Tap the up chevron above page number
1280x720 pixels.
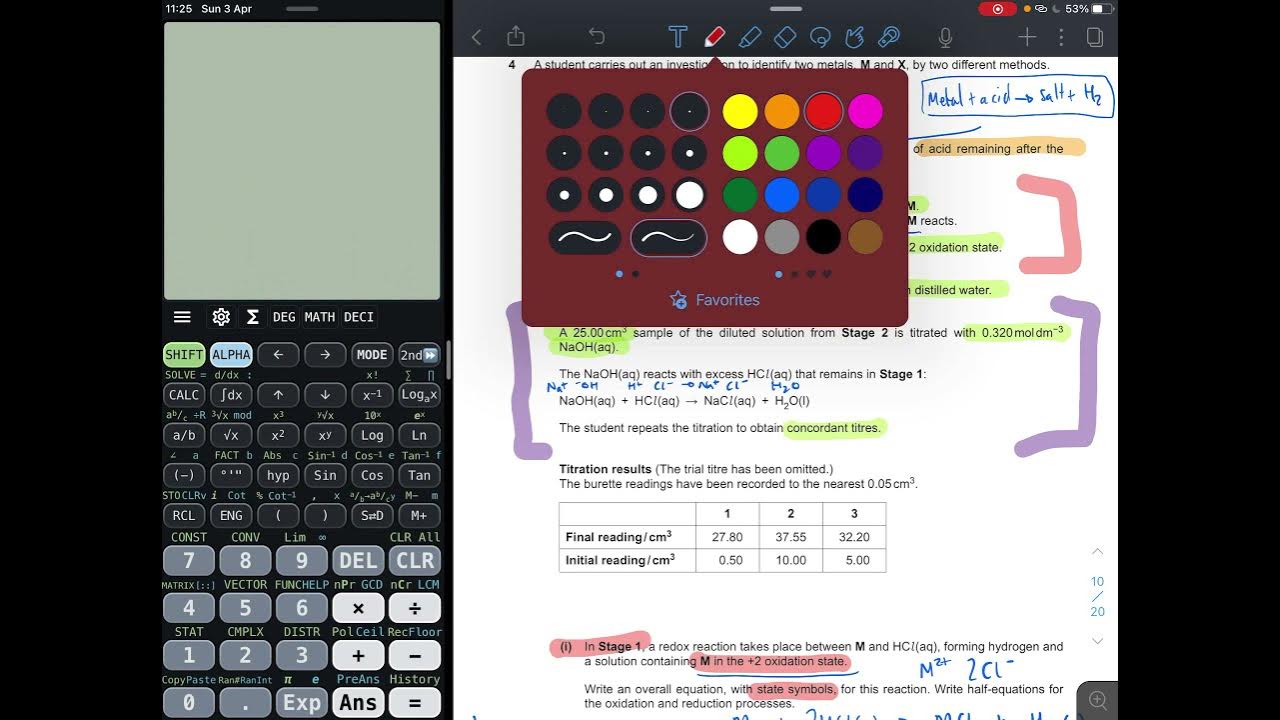coord(1097,552)
